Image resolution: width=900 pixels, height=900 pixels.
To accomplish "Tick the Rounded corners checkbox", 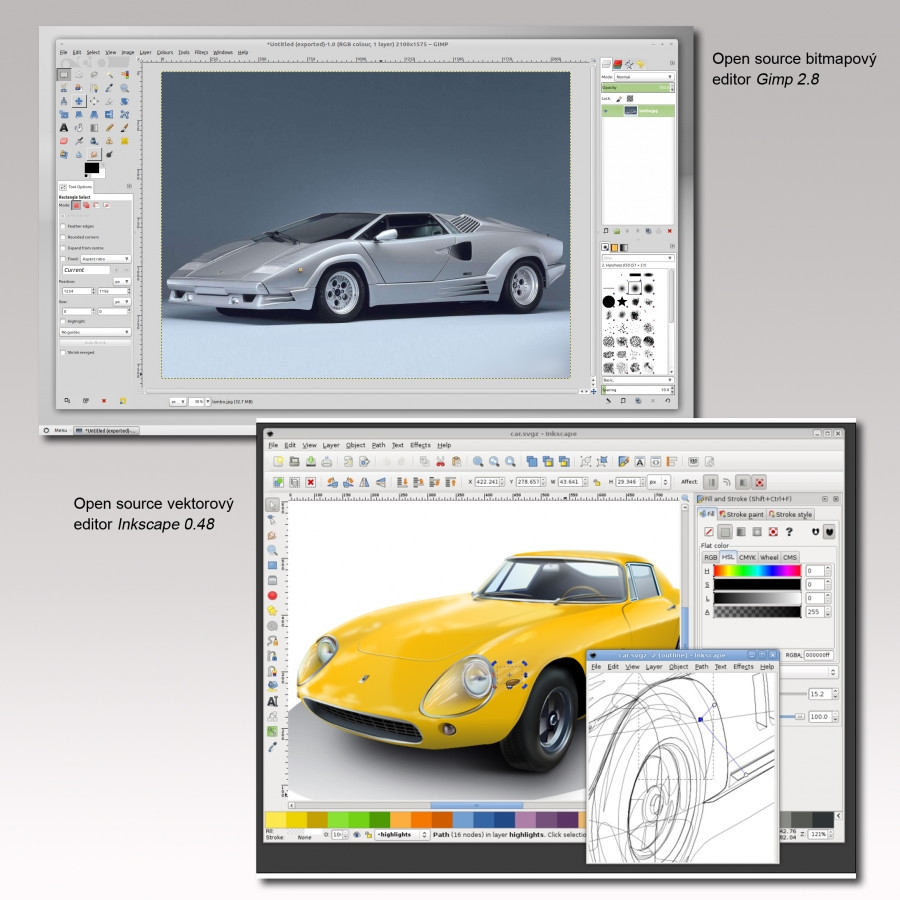I will click(63, 237).
